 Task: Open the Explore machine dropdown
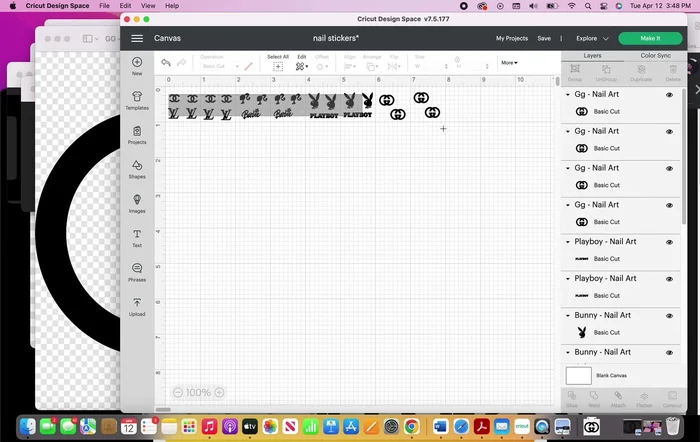tap(592, 38)
